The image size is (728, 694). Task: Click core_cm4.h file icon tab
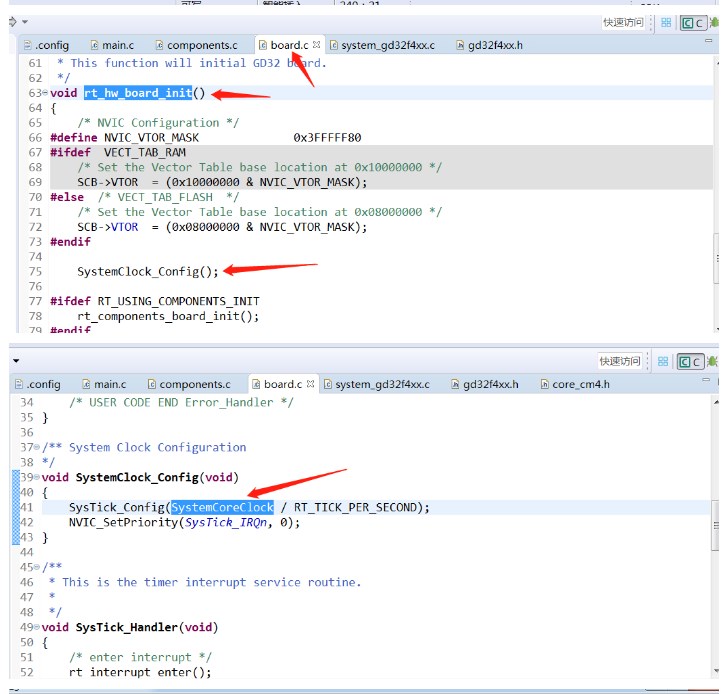(545, 384)
